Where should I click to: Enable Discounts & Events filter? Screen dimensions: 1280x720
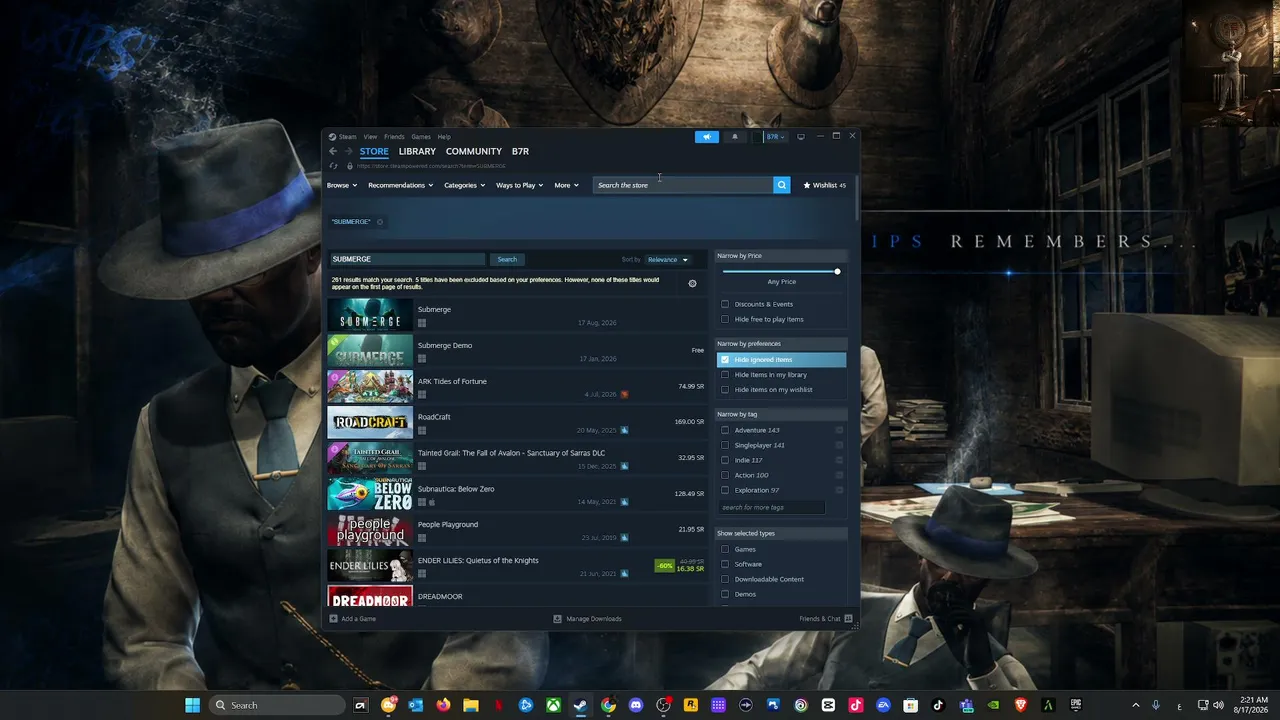pyautogui.click(x=725, y=304)
